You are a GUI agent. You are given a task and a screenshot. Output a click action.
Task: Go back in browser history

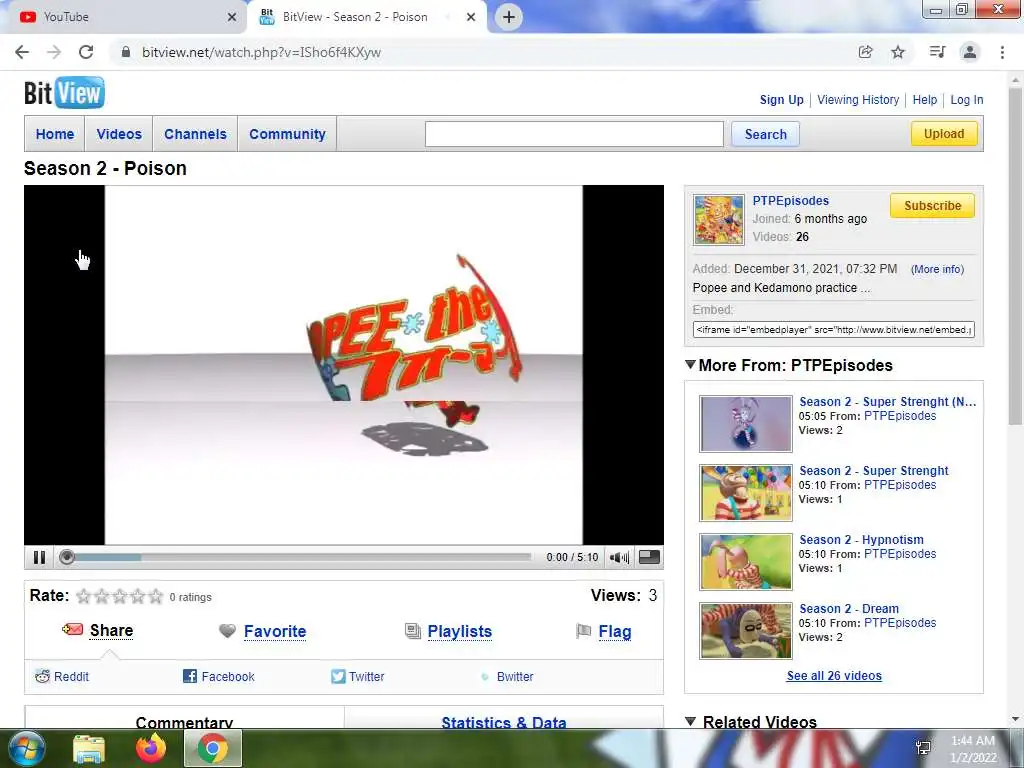[x=22, y=52]
